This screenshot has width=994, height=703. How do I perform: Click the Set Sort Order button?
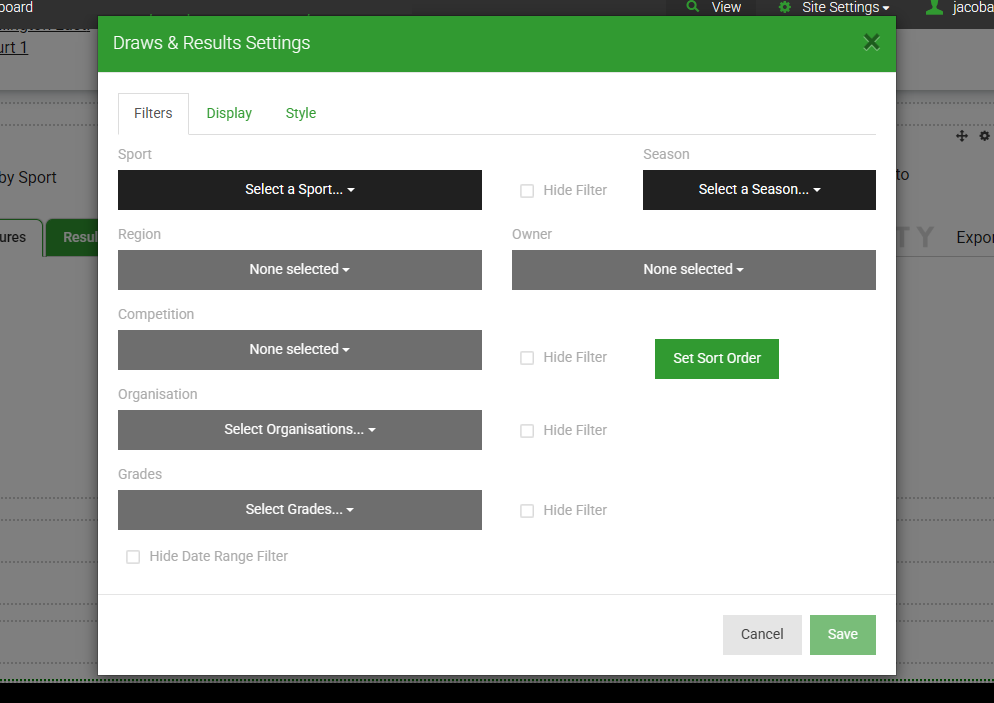717,359
